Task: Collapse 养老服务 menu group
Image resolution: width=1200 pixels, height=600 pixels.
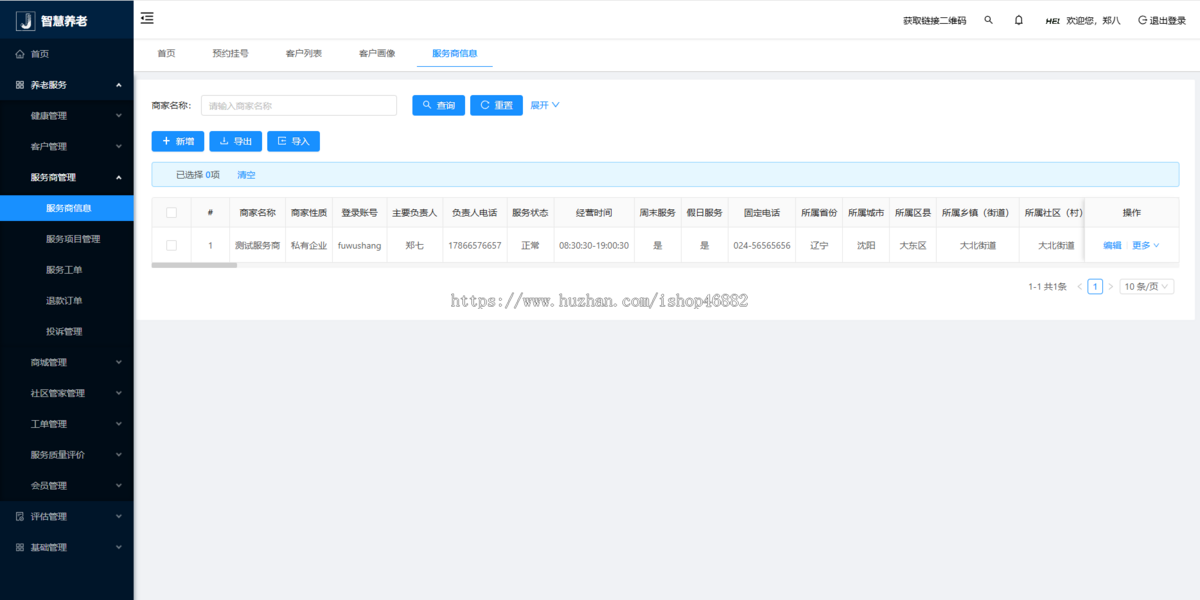Action: click(x=66, y=85)
